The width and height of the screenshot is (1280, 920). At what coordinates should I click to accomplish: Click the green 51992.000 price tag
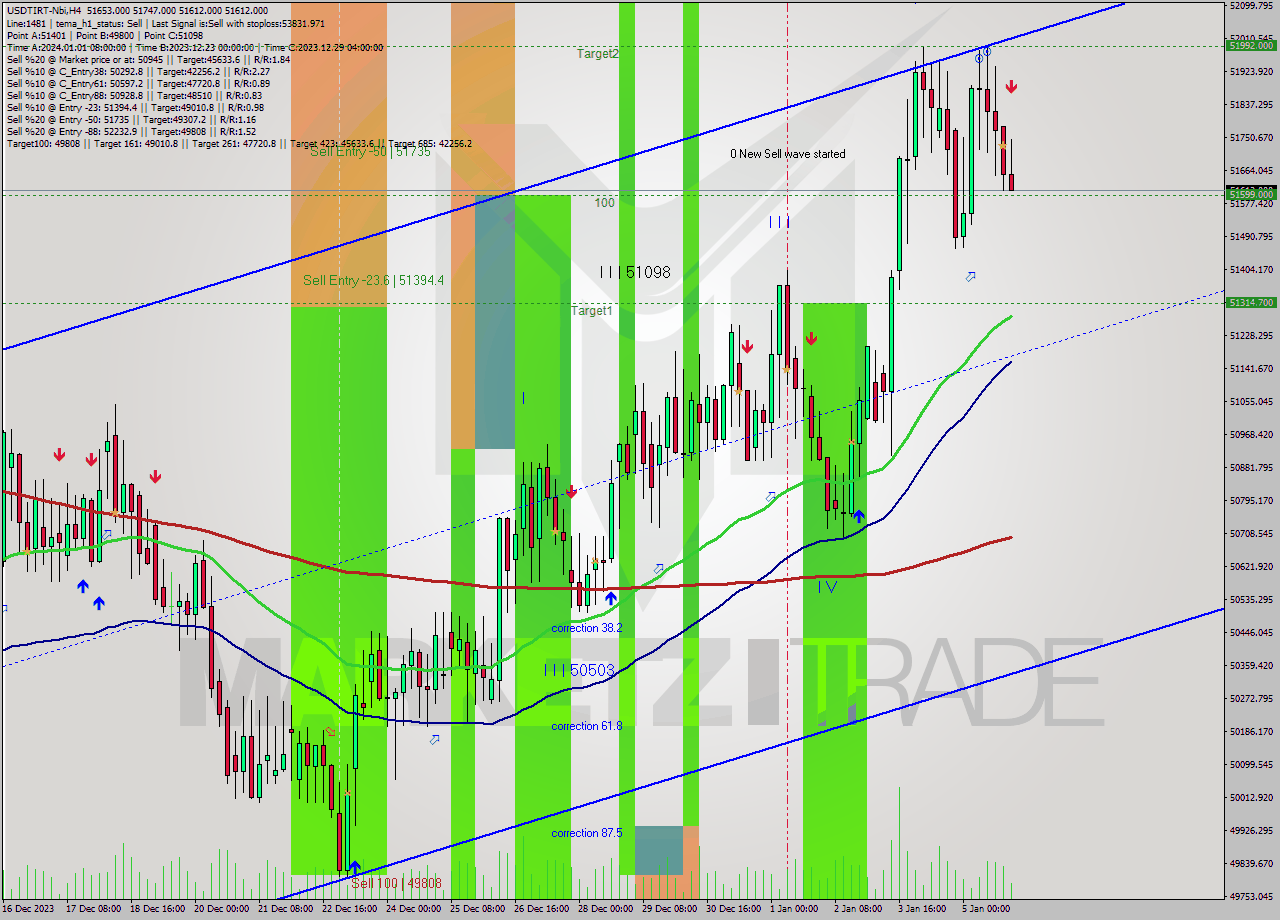point(1251,45)
